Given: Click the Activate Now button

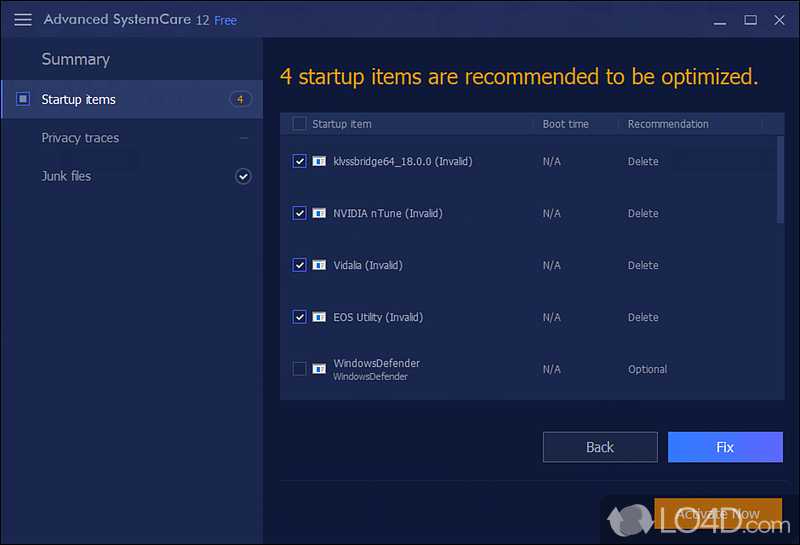Looking at the screenshot, I should click(718, 514).
